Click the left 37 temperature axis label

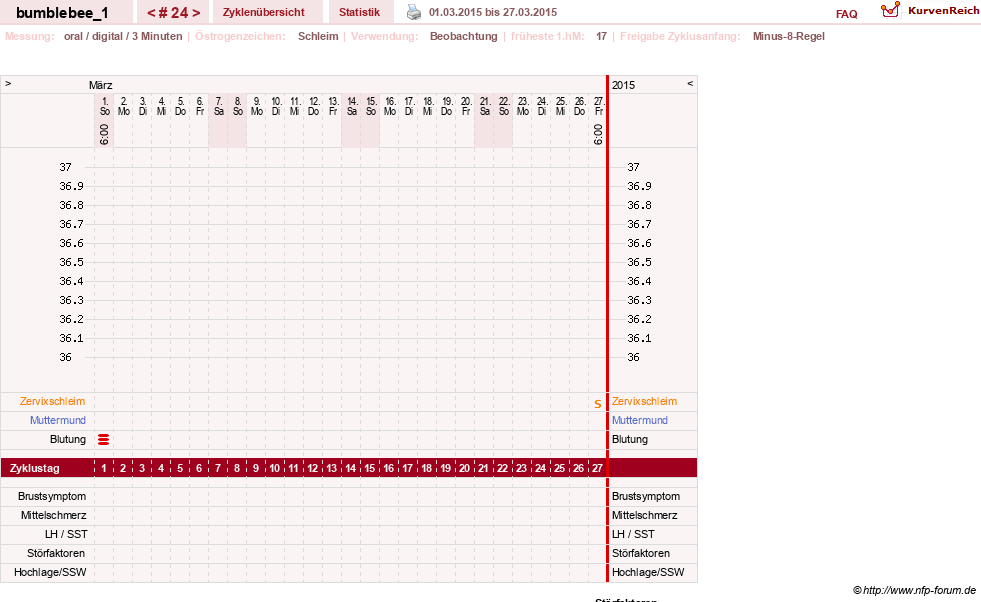click(66, 167)
